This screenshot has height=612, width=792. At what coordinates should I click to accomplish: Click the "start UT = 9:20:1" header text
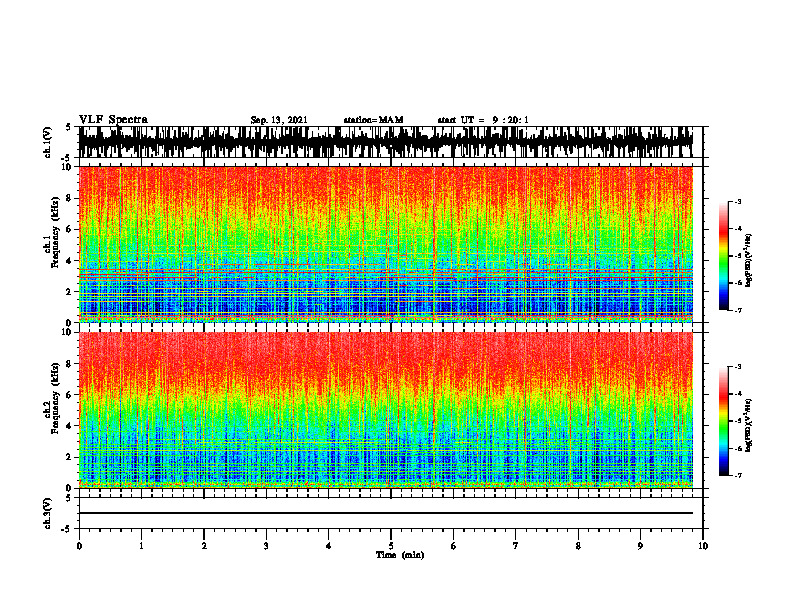[483, 120]
